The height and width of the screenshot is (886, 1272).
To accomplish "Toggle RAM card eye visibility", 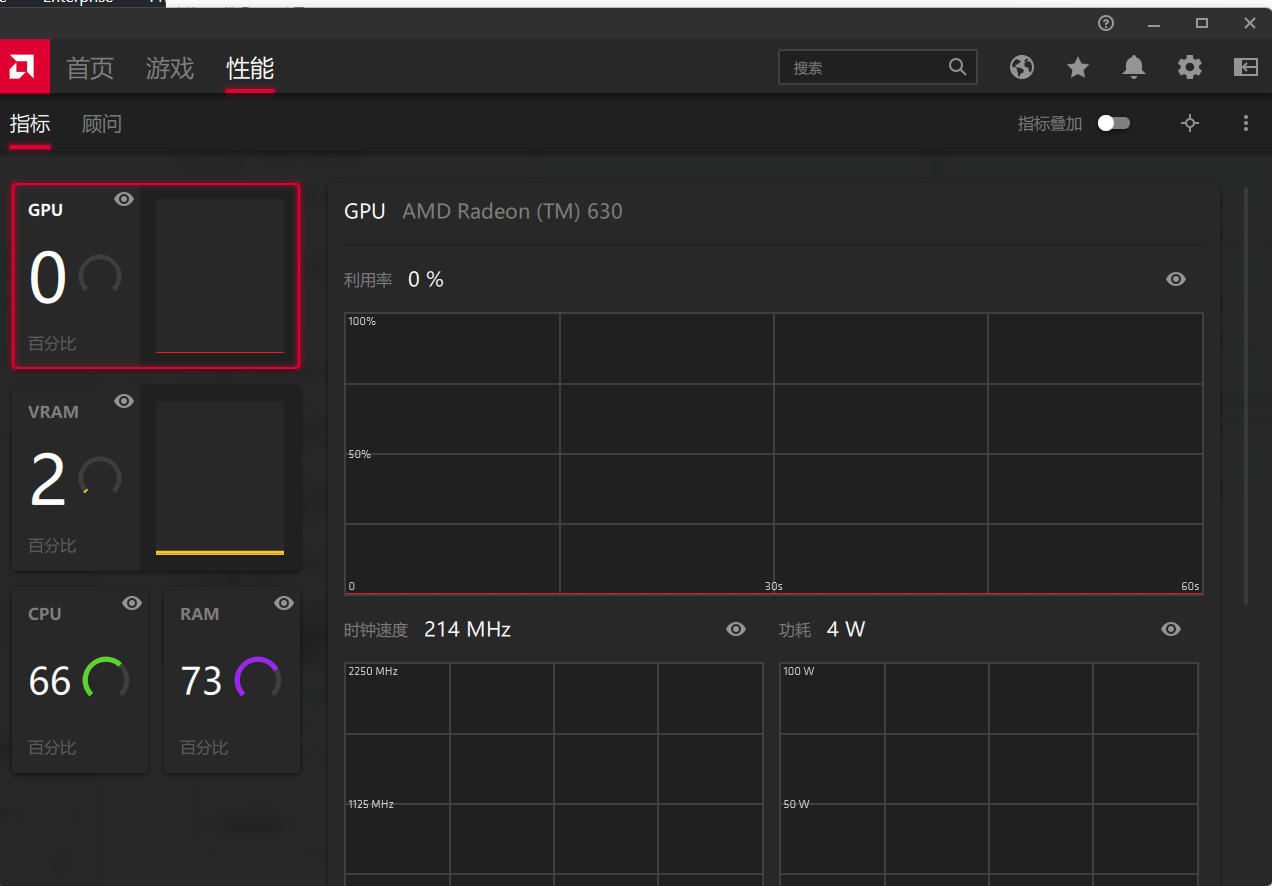I will pyautogui.click(x=284, y=603).
